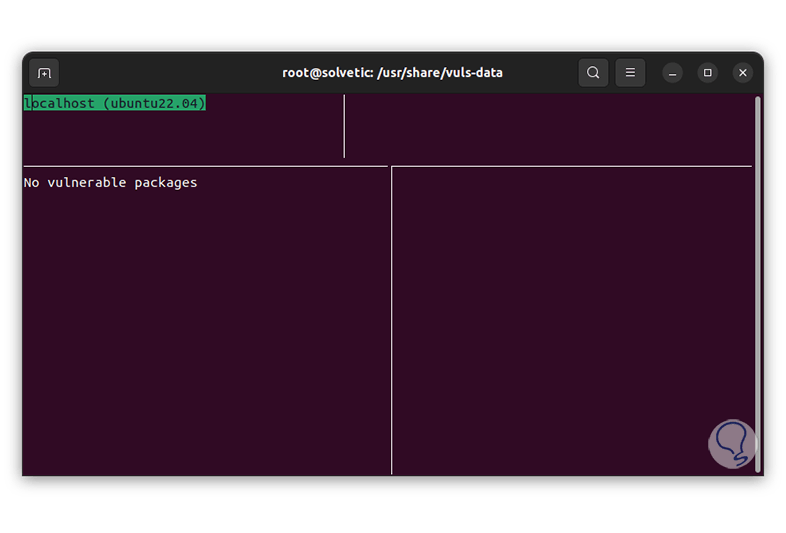Focus the empty pane right of localhost
The image size is (786, 533).
(x=548, y=127)
